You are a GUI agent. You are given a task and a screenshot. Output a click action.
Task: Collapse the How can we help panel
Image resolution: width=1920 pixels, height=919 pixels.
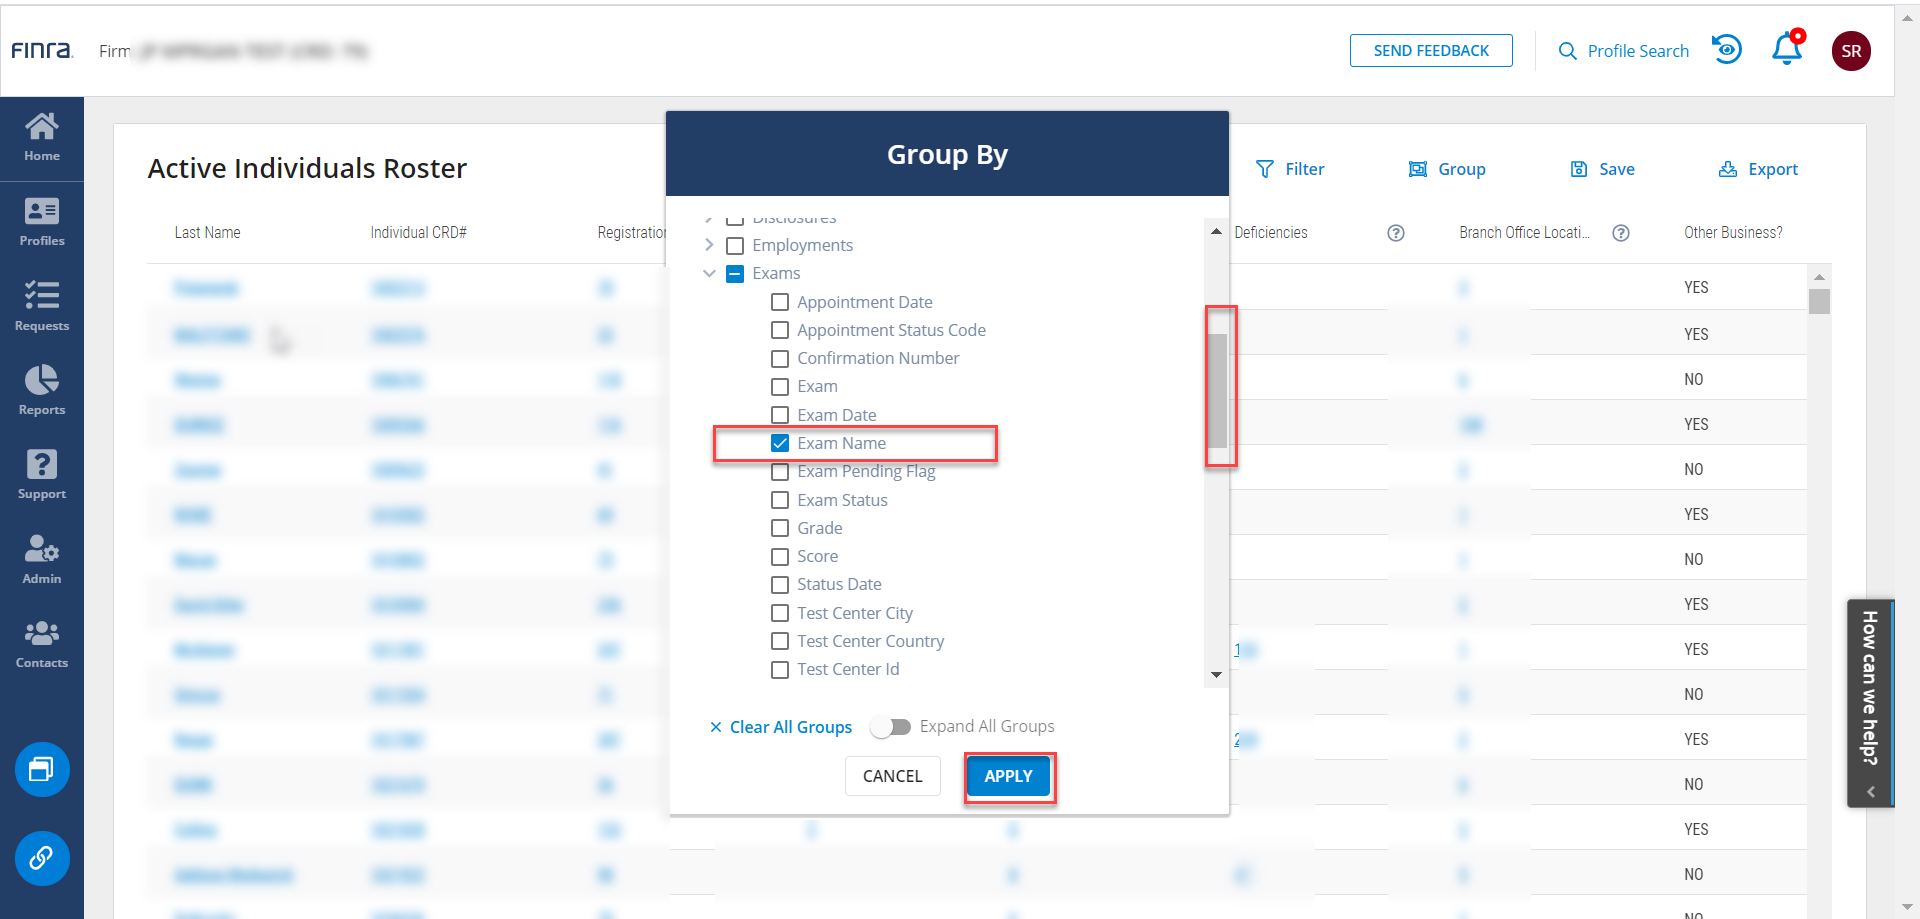pyautogui.click(x=1870, y=791)
